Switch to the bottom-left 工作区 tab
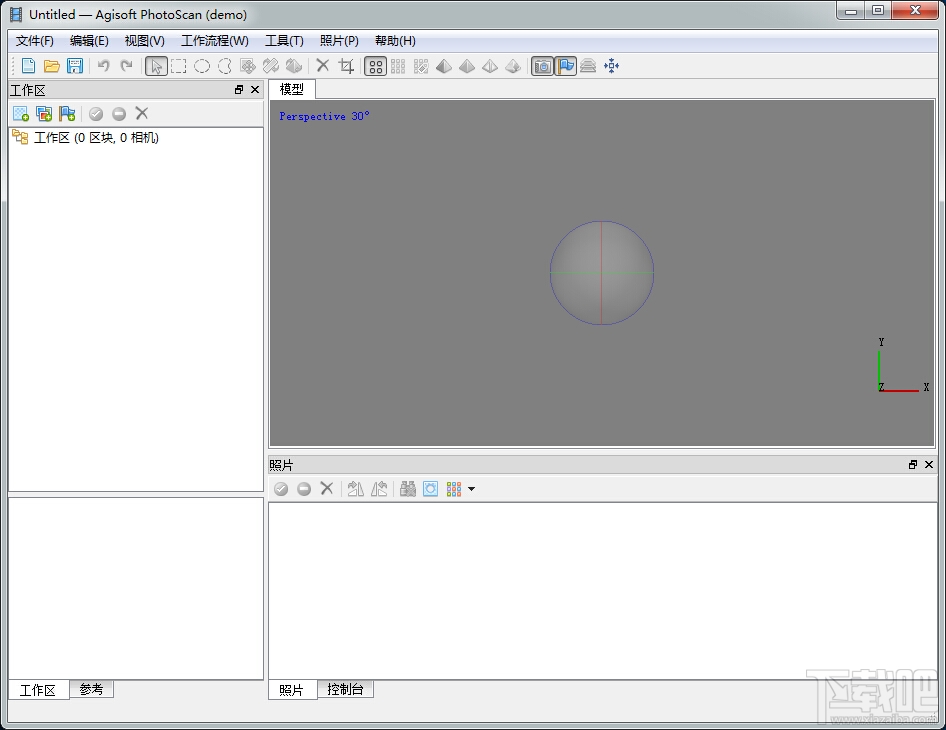The width and height of the screenshot is (946, 730). 38,690
